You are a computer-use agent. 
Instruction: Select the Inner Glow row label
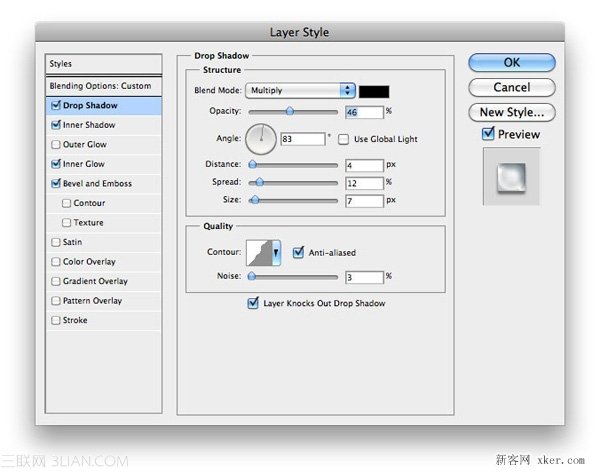83,164
